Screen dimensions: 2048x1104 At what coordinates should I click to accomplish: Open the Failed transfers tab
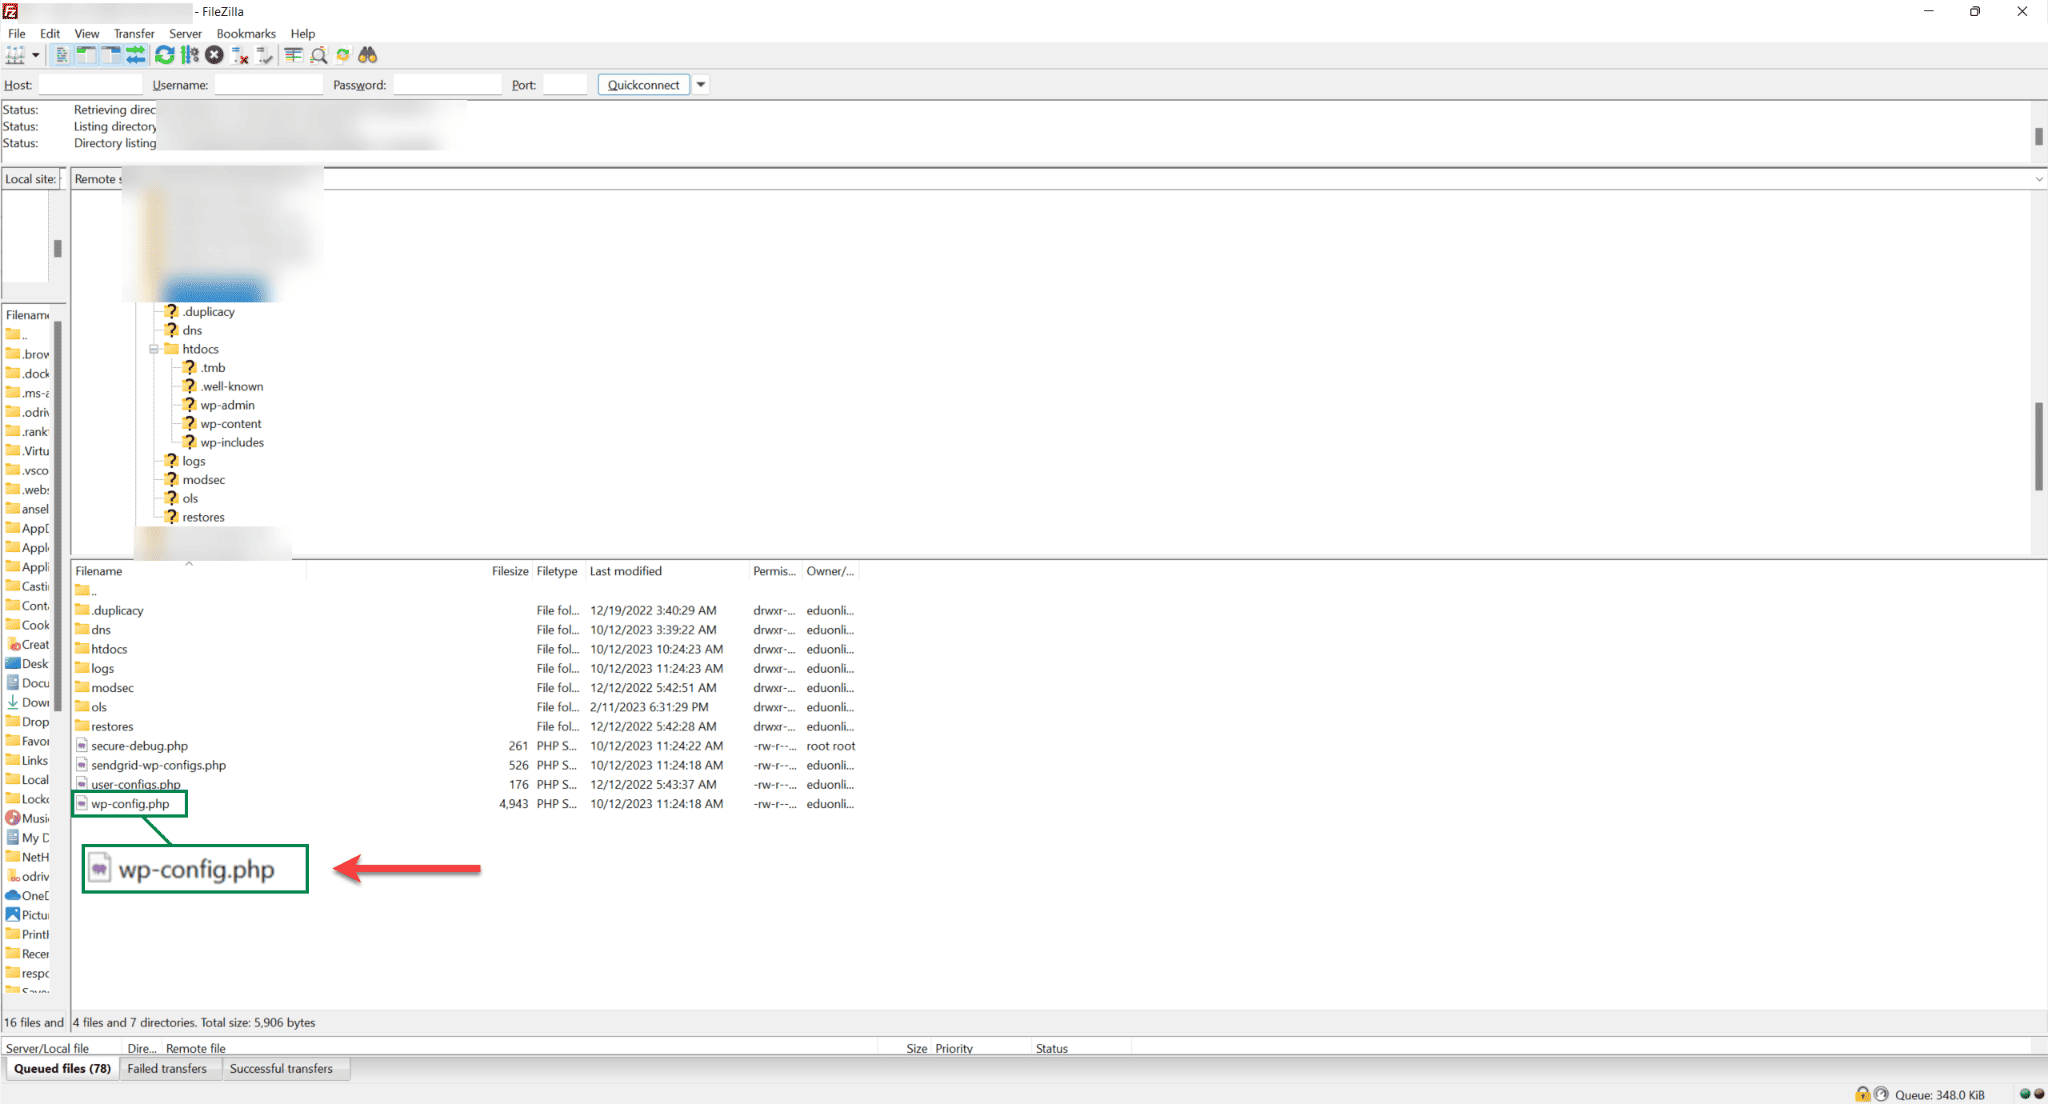[170, 1068]
